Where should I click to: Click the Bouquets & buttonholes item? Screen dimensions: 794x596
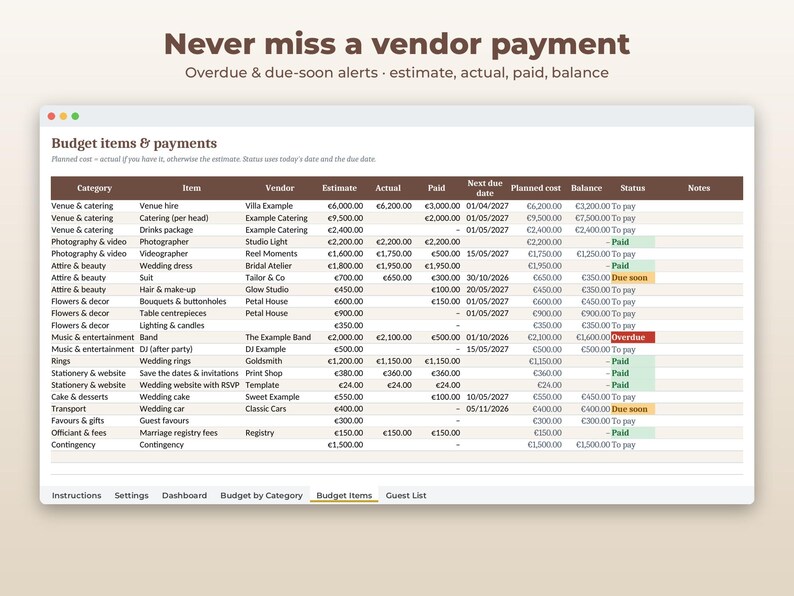click(183, 301)
